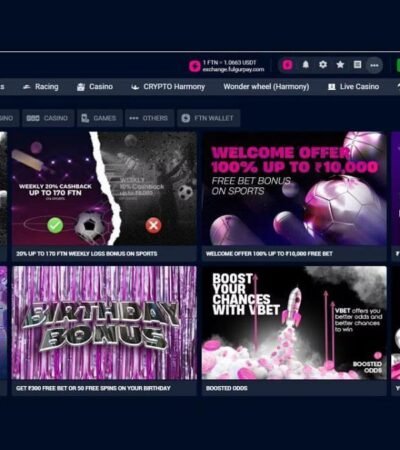Open the exchange.fulgurpay.com FTN rate link
The image size is (400, 450).
pyautogui.click(x=233, y=69)
